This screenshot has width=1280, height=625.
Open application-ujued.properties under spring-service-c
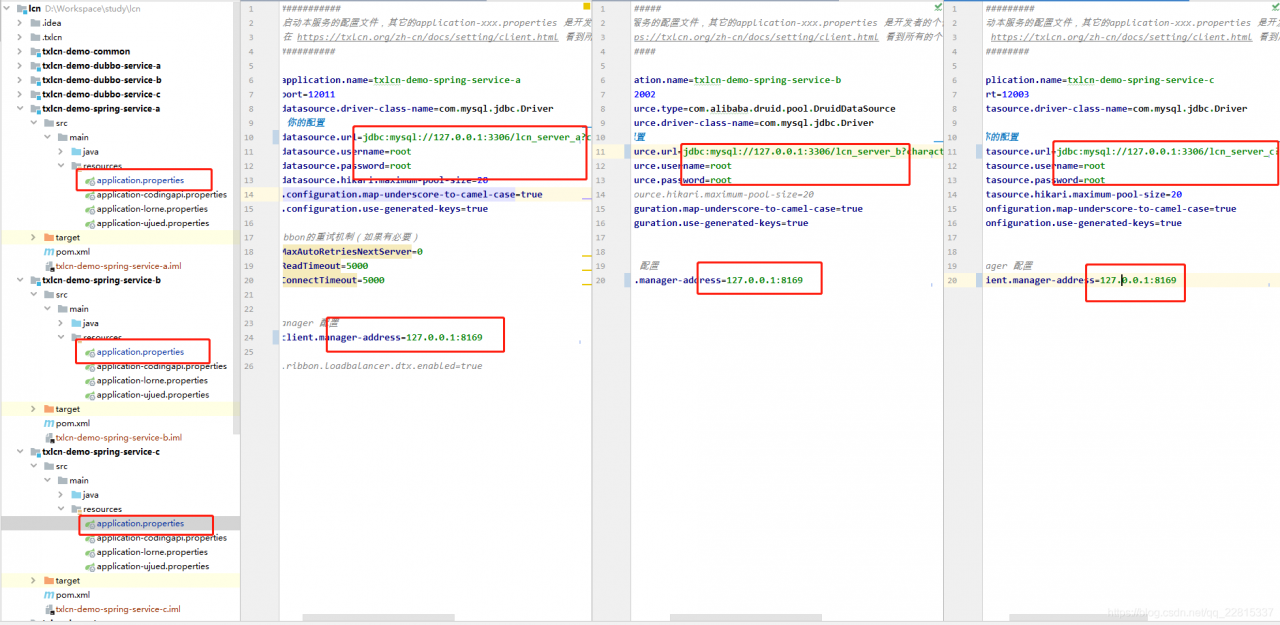tap(153, 566)
